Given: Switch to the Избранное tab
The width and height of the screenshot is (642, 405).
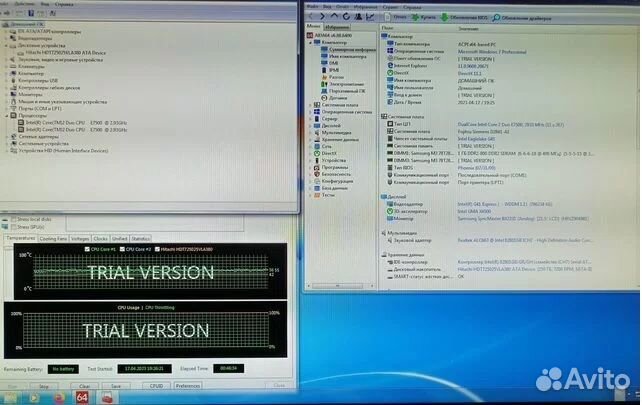Looking at the screenshot, I should (x=337, y=27).
